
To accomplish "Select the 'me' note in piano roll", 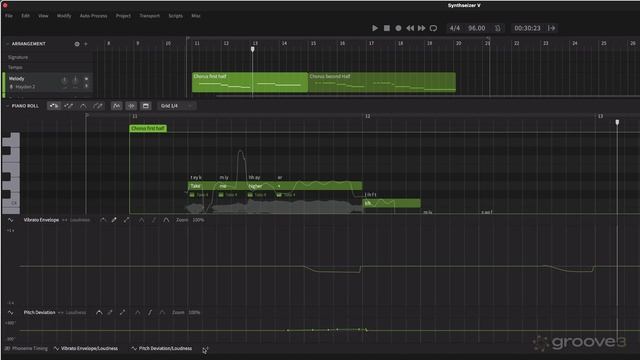I will 231,186.
